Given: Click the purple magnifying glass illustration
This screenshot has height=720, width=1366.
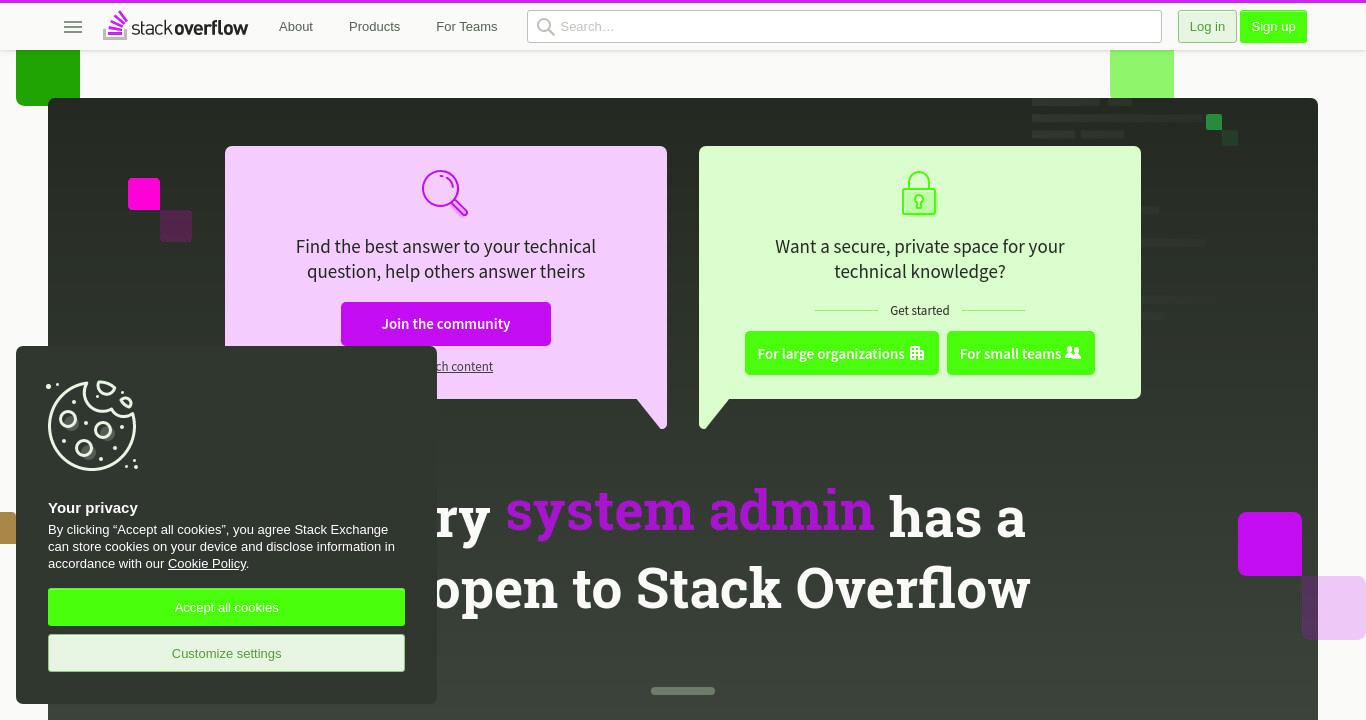Looking at the screenshot, I should [x=445, y=193].
